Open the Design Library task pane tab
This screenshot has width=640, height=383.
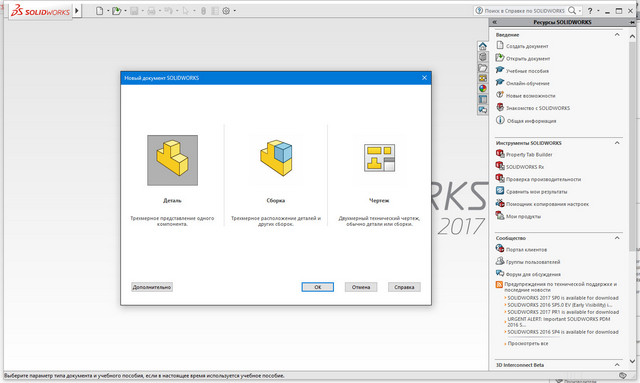482,57
